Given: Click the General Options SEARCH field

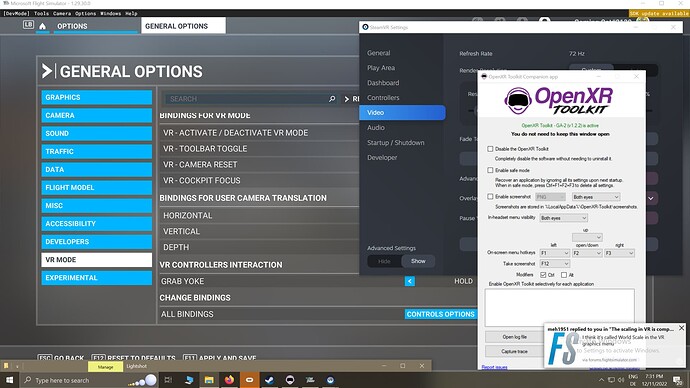Looking at the screenshot, I should point(251,99).
